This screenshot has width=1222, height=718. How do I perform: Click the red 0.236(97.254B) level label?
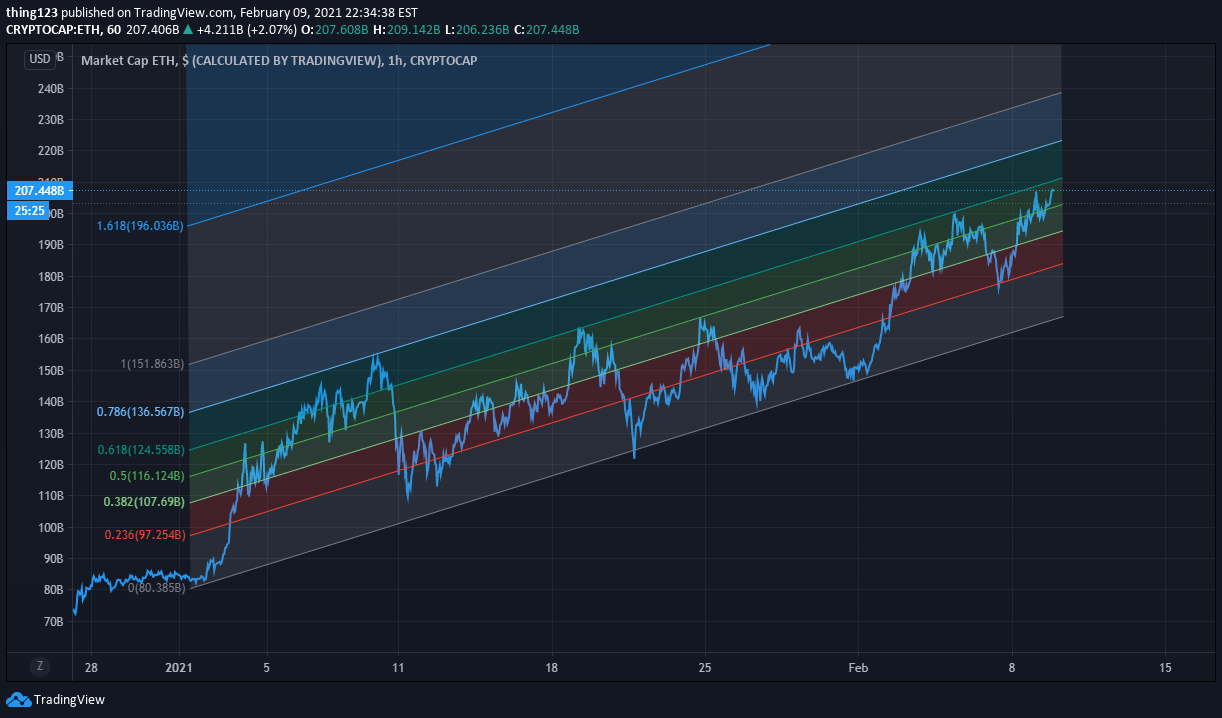[x=145, y=536]
